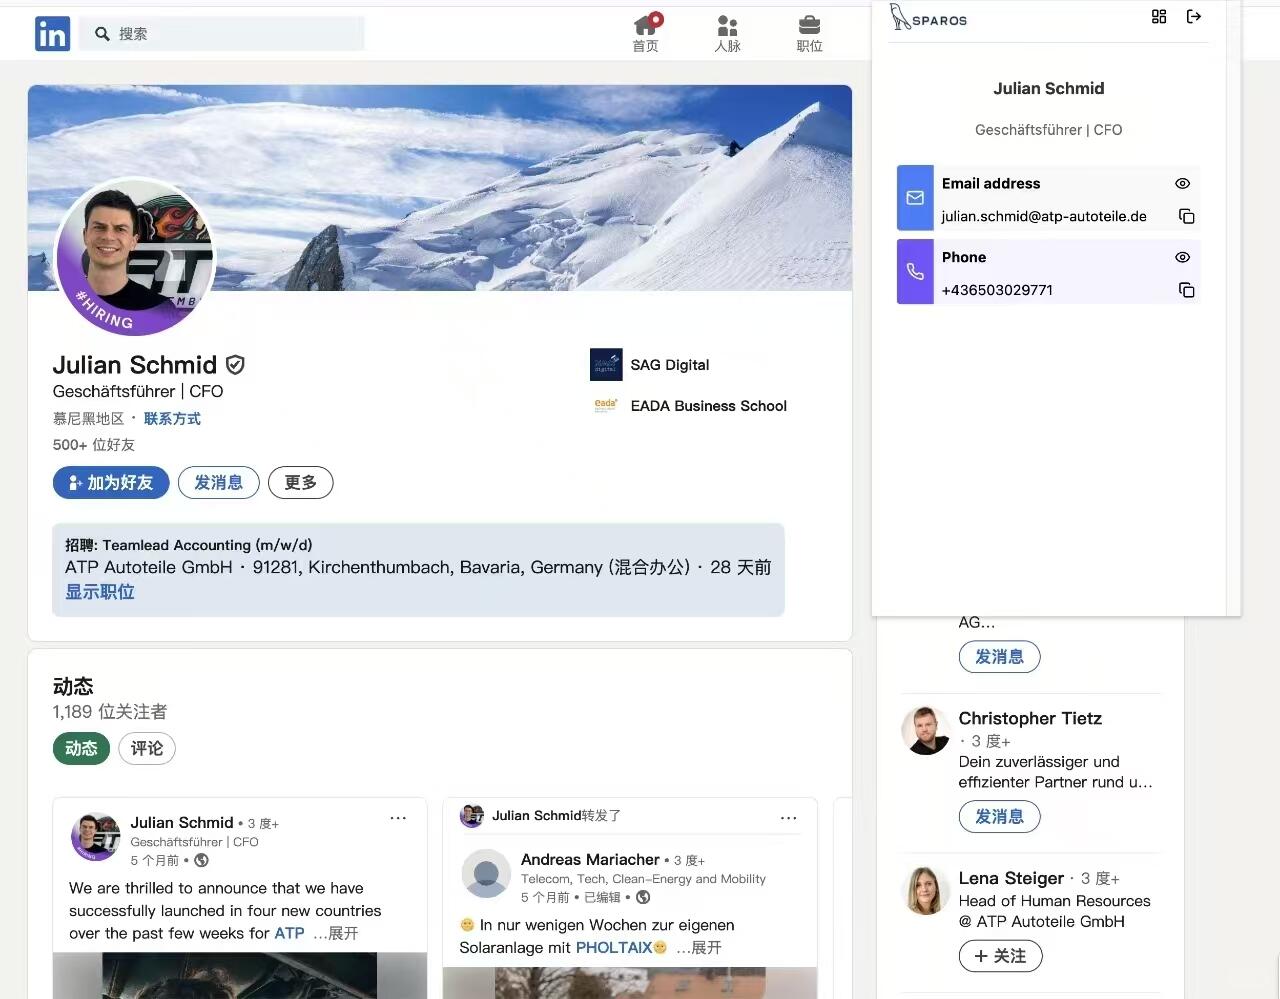Viewport: 1280px width, 999px height.
Task: Message Julian with 发消息 button
Action: 219,483
